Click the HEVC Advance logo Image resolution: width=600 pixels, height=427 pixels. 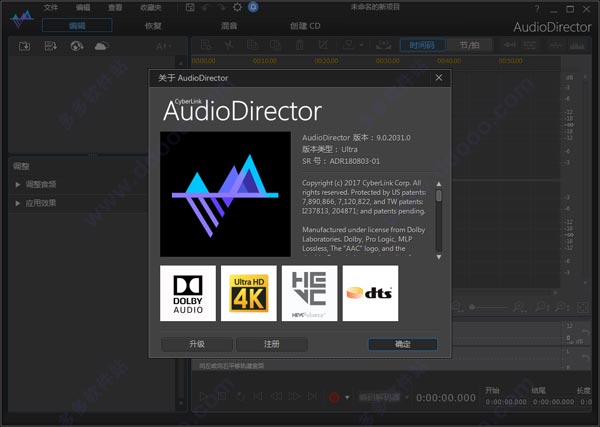click(309, 293)
